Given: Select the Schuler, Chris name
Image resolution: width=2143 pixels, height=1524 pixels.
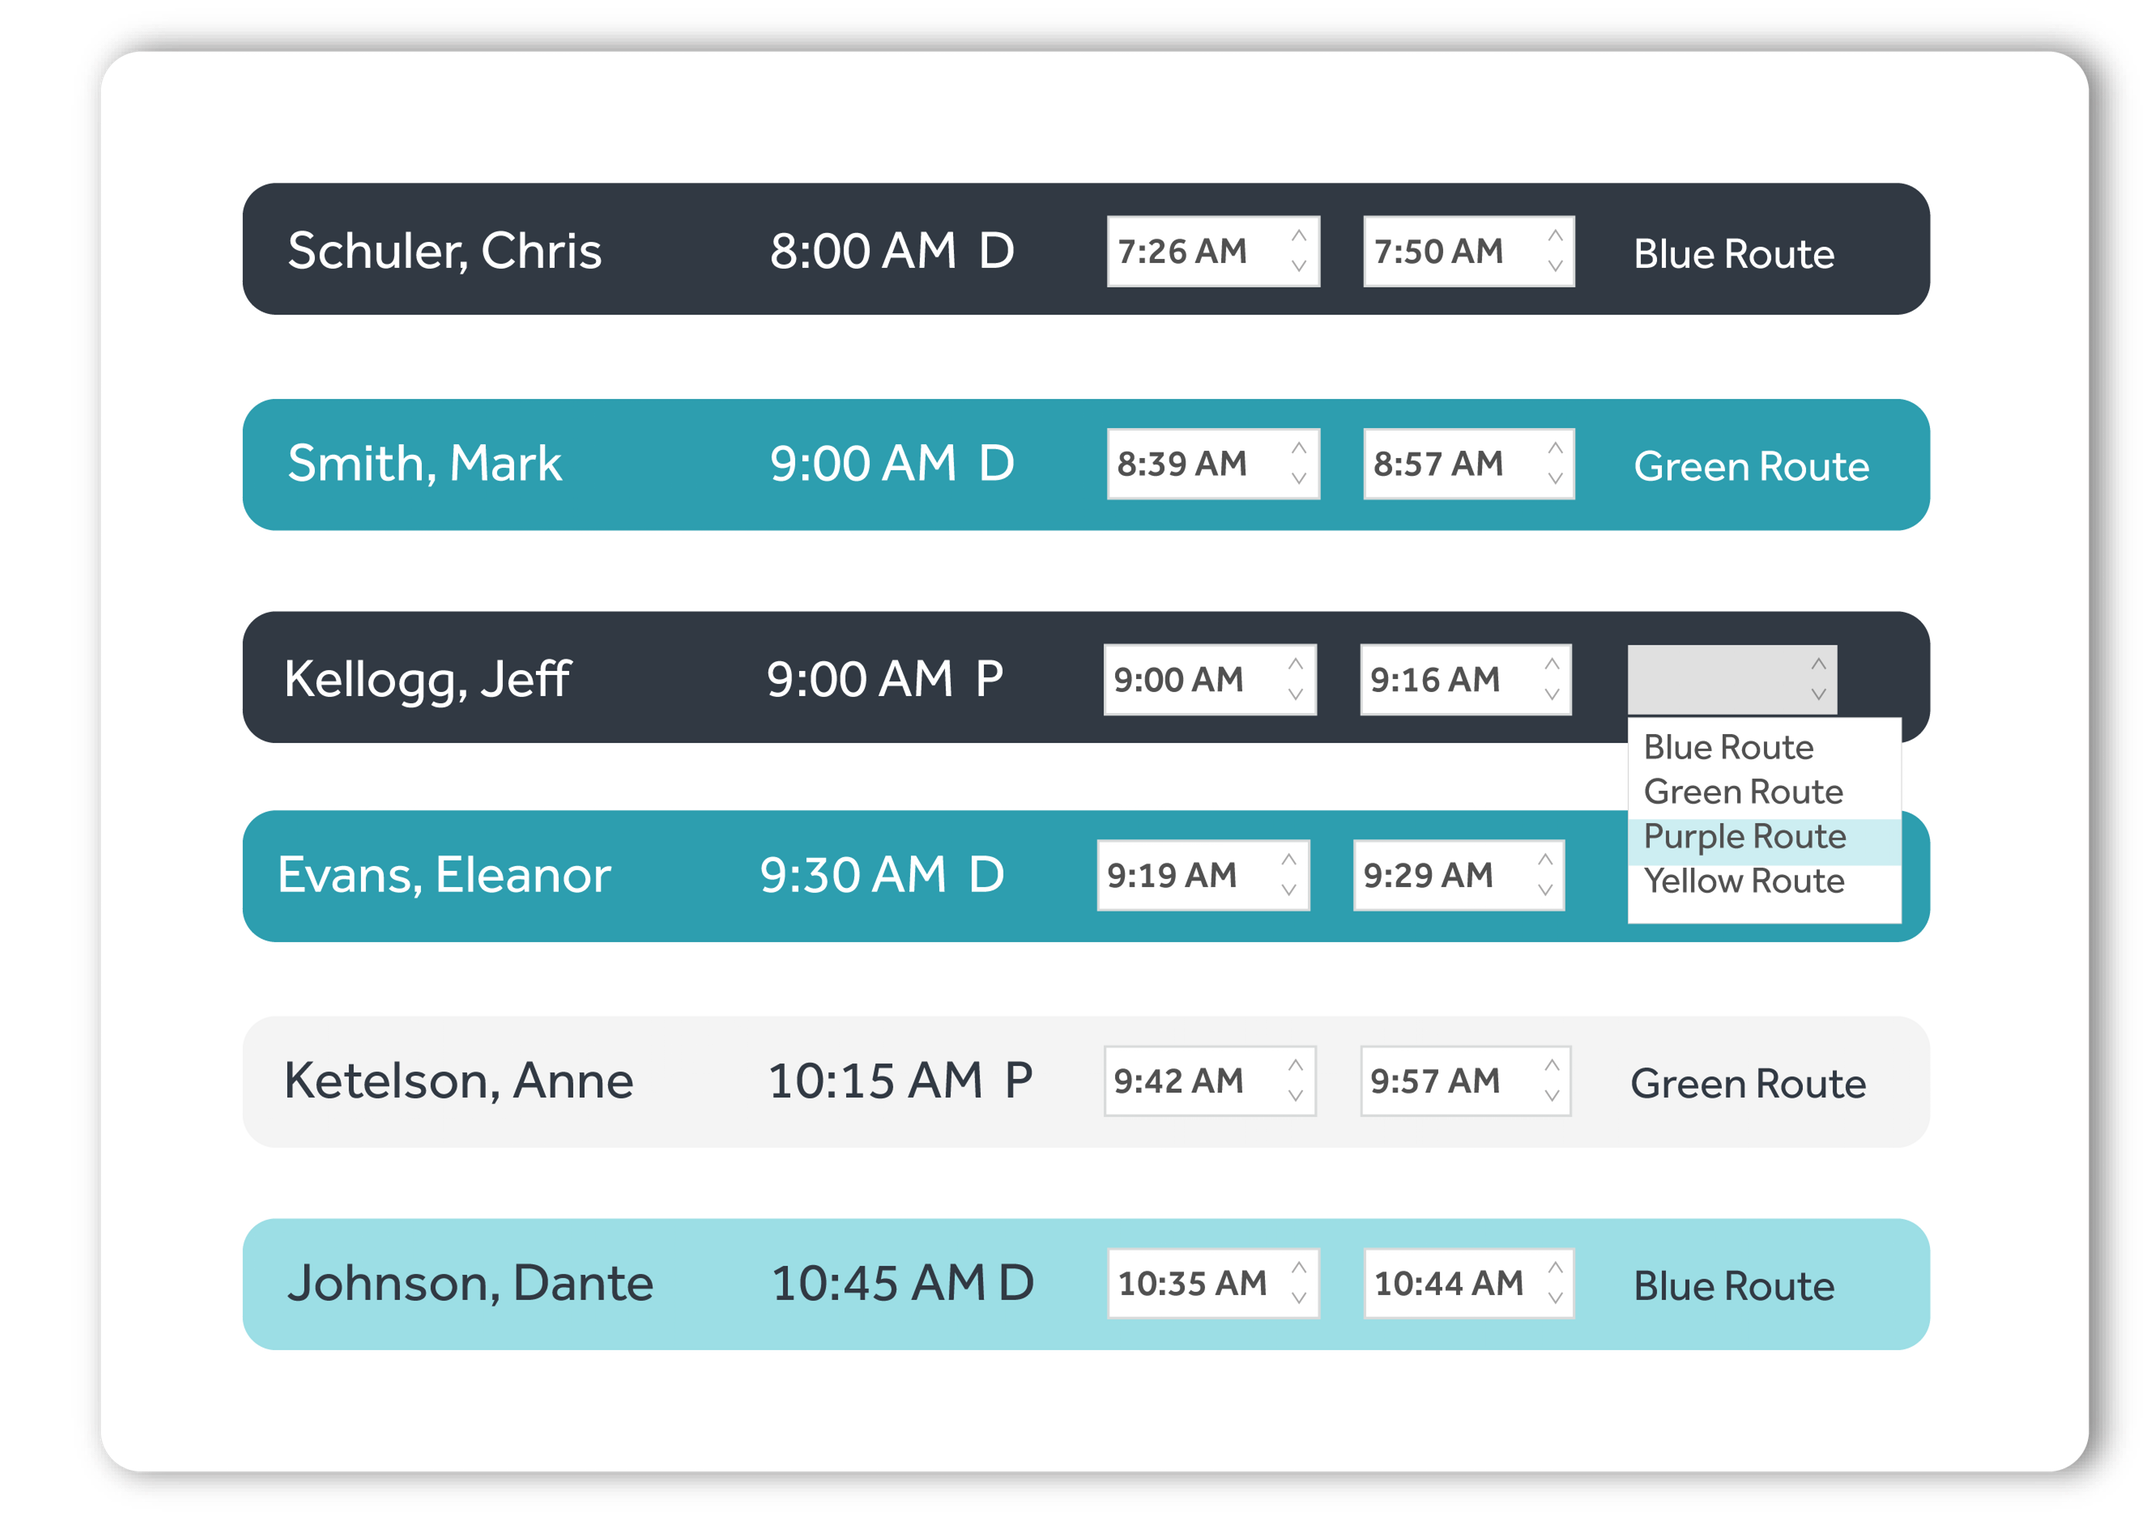Looking at the screenshot, I should click(444, 250).
